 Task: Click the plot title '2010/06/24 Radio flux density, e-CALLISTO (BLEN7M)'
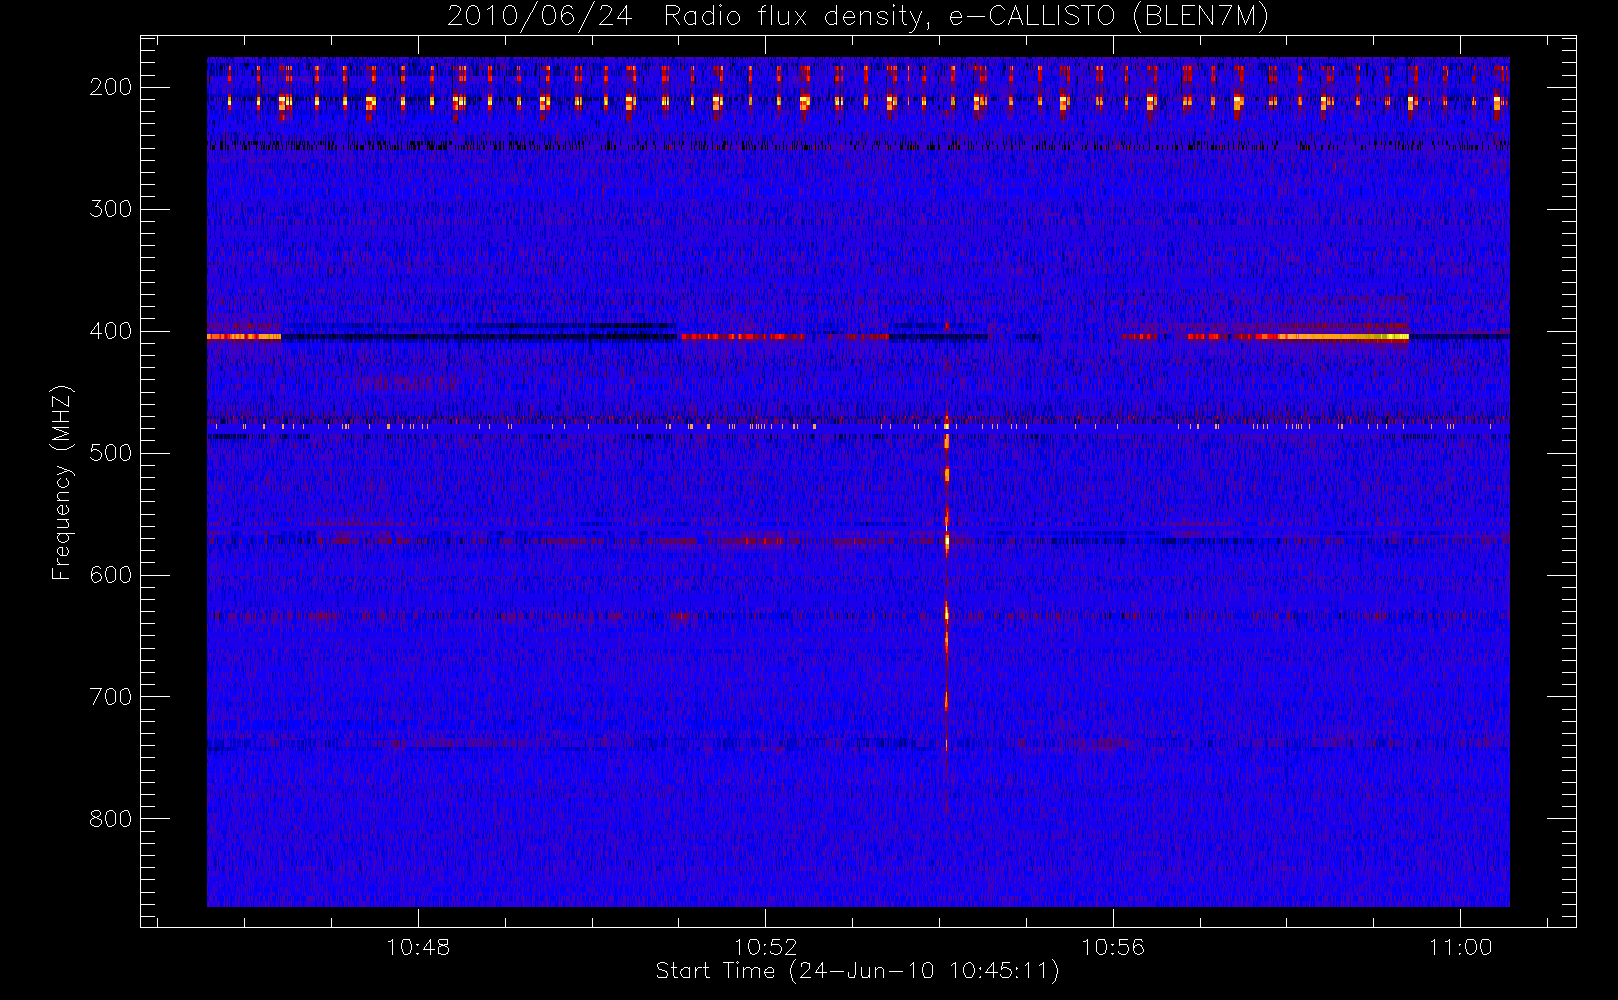[858, 17]
